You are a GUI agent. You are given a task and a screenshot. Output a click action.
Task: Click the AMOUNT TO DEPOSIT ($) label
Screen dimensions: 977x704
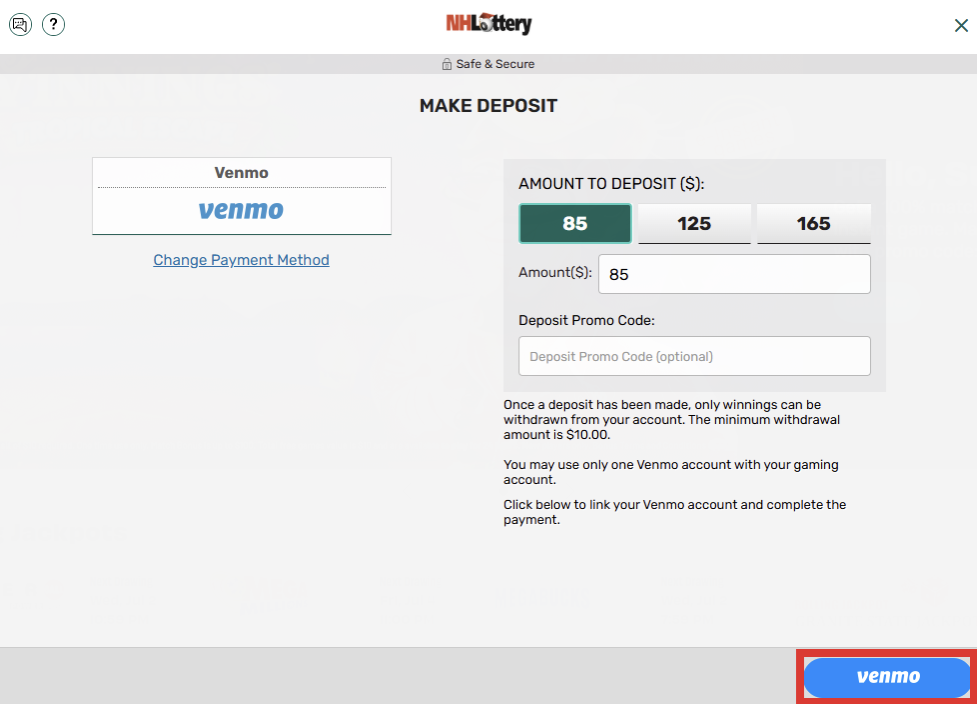[611, 184]
